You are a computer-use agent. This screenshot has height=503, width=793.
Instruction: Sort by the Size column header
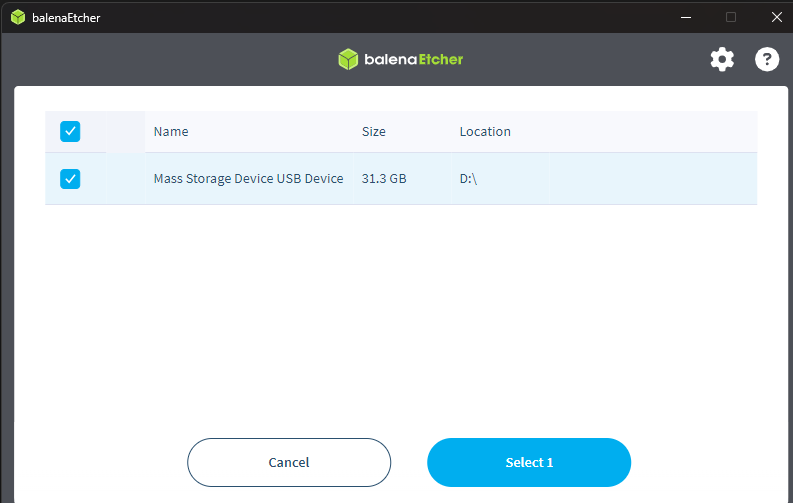click(x=374, y=131)
